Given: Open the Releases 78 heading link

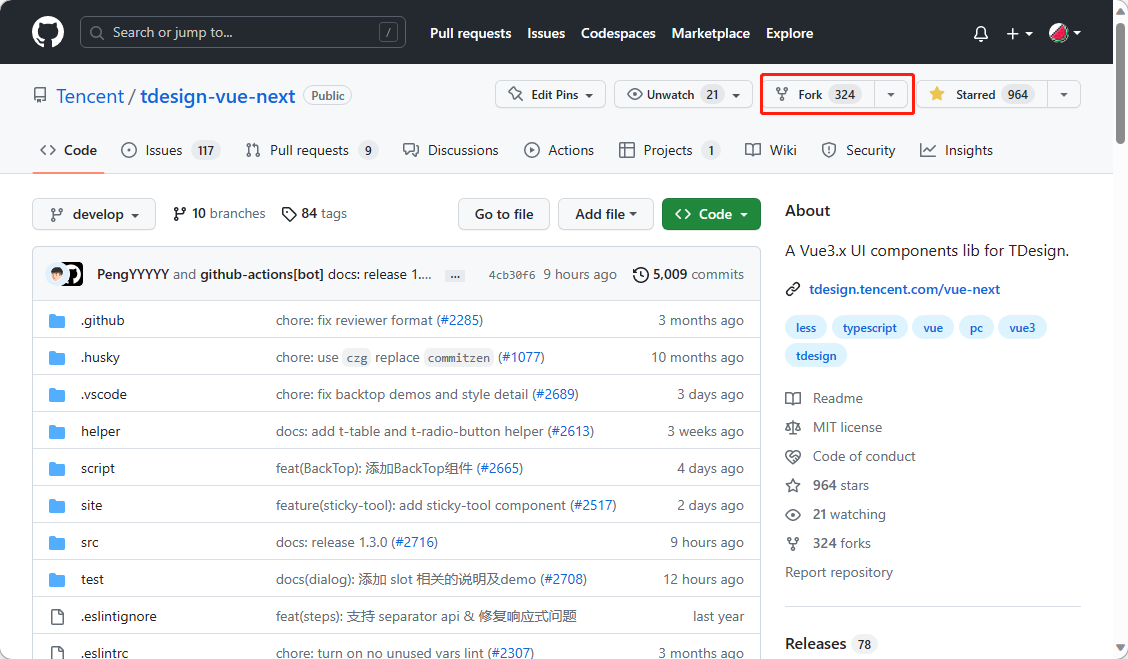Looking at the screenshot, I should [831, 644].
